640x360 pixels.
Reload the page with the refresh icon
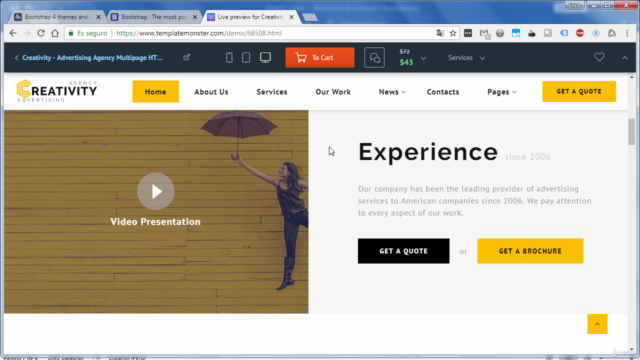41,33
